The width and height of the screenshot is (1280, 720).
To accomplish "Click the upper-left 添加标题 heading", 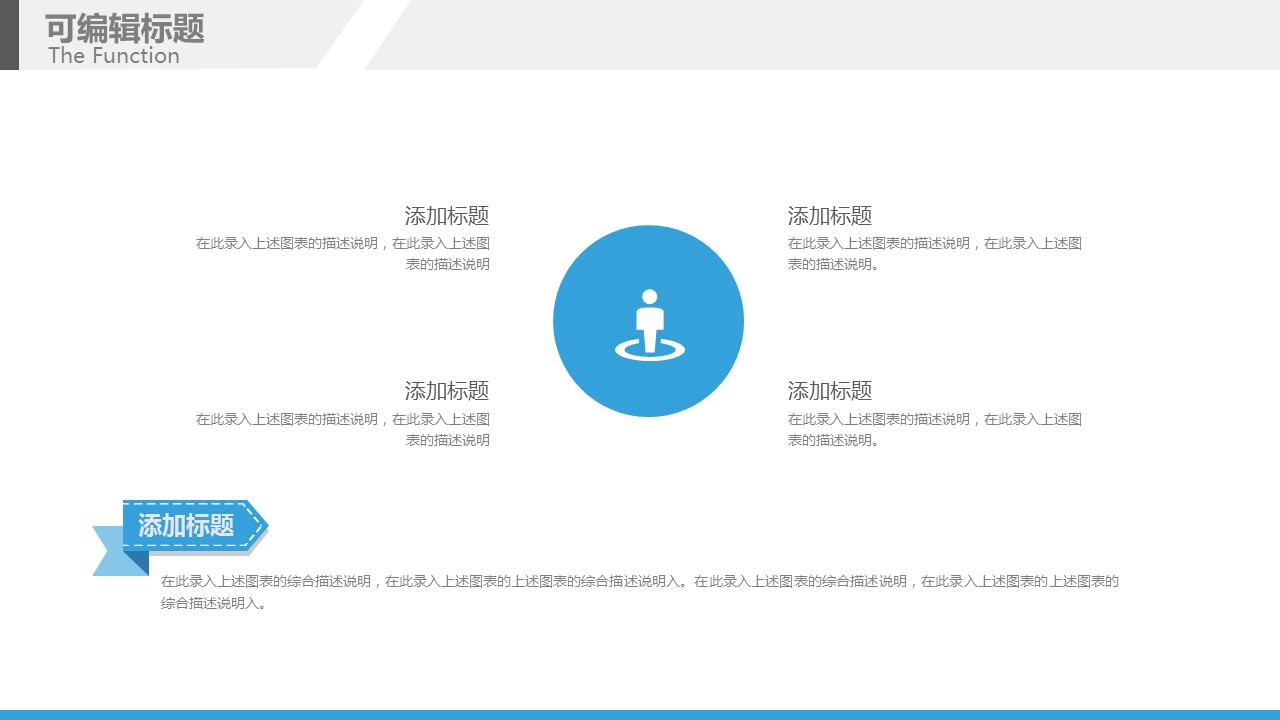I will click(x=446, y=216).
